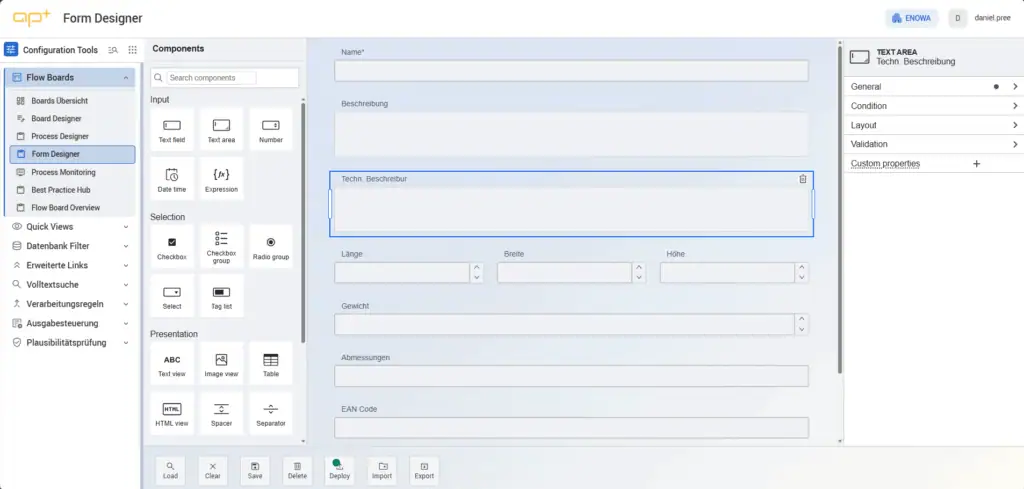Increase the Länge value stepper
Viewport: 1024px width, 489px height.
pyautogui.click(x=477, y=268)
